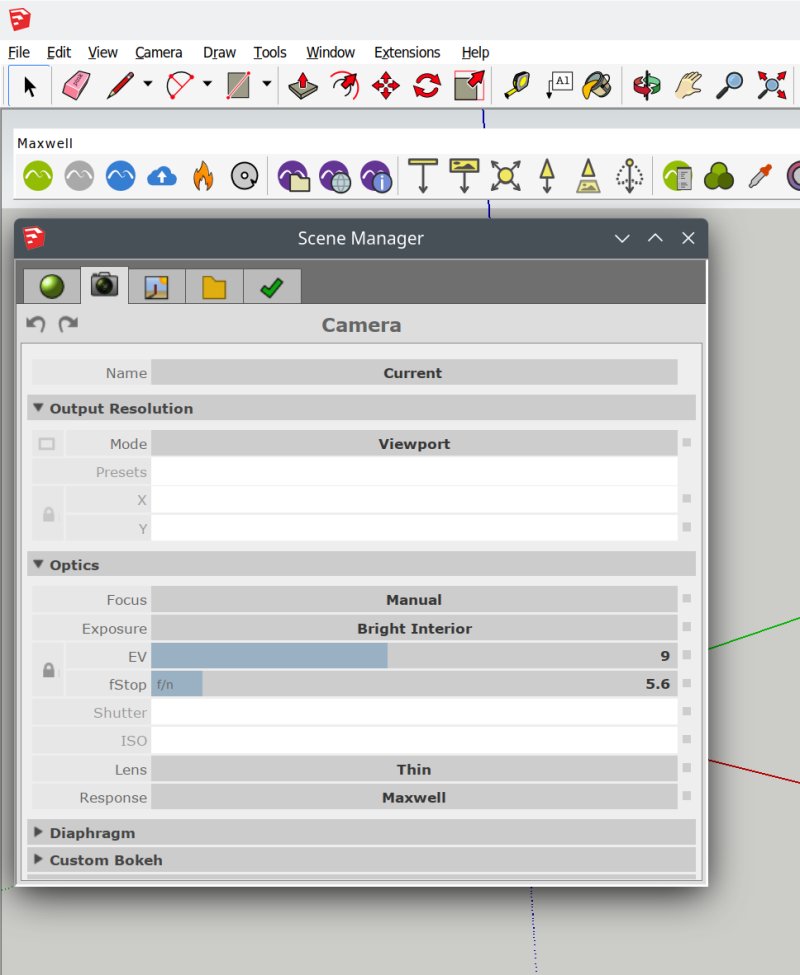Click the Maxwell disc icon
The width and height of the screenshot is (800, 975).
point(245,176)
